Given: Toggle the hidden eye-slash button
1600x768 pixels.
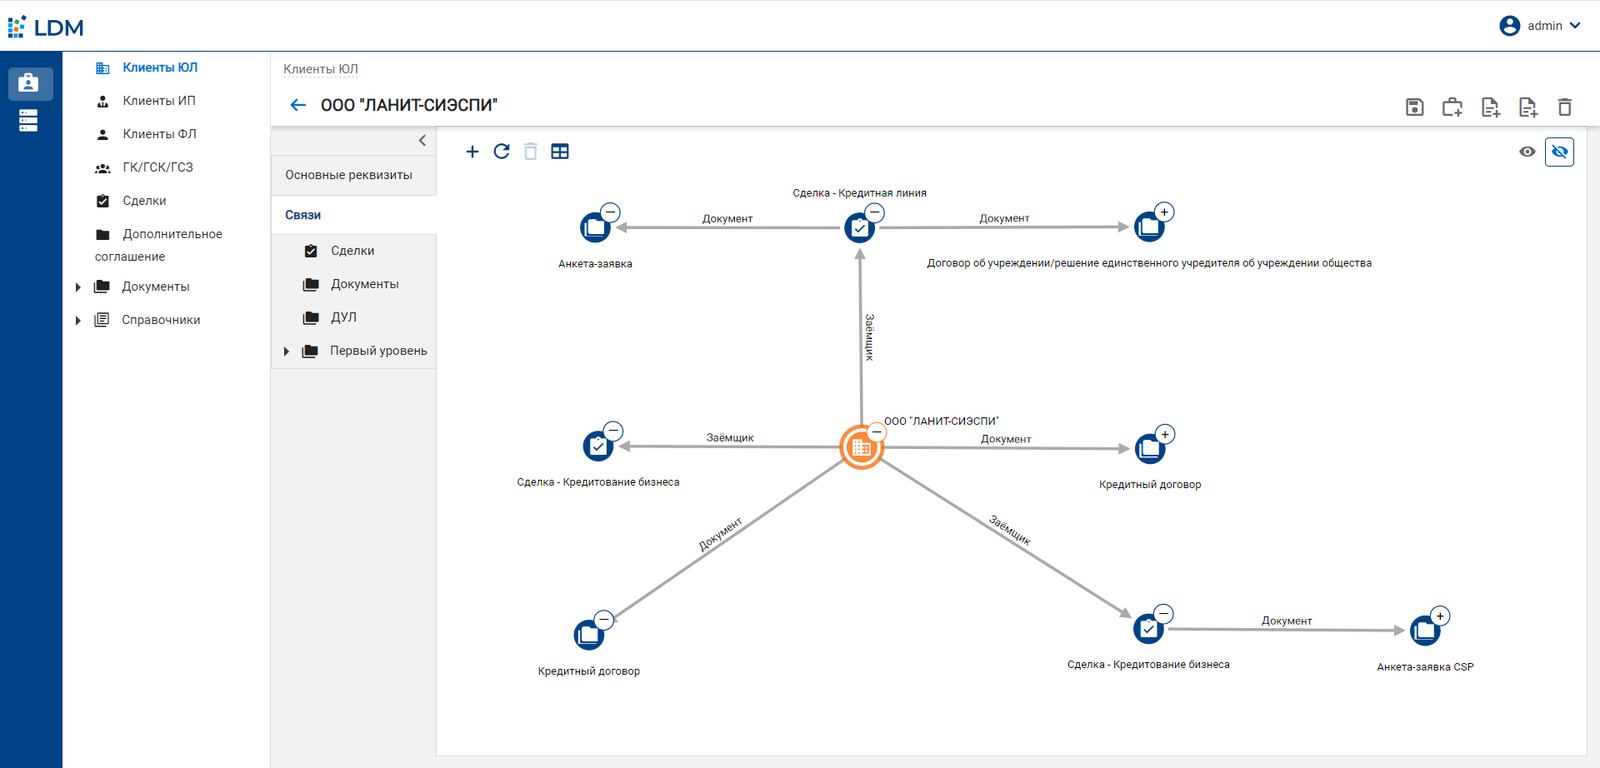Looking at the screenshot, I should (1559, 152).
